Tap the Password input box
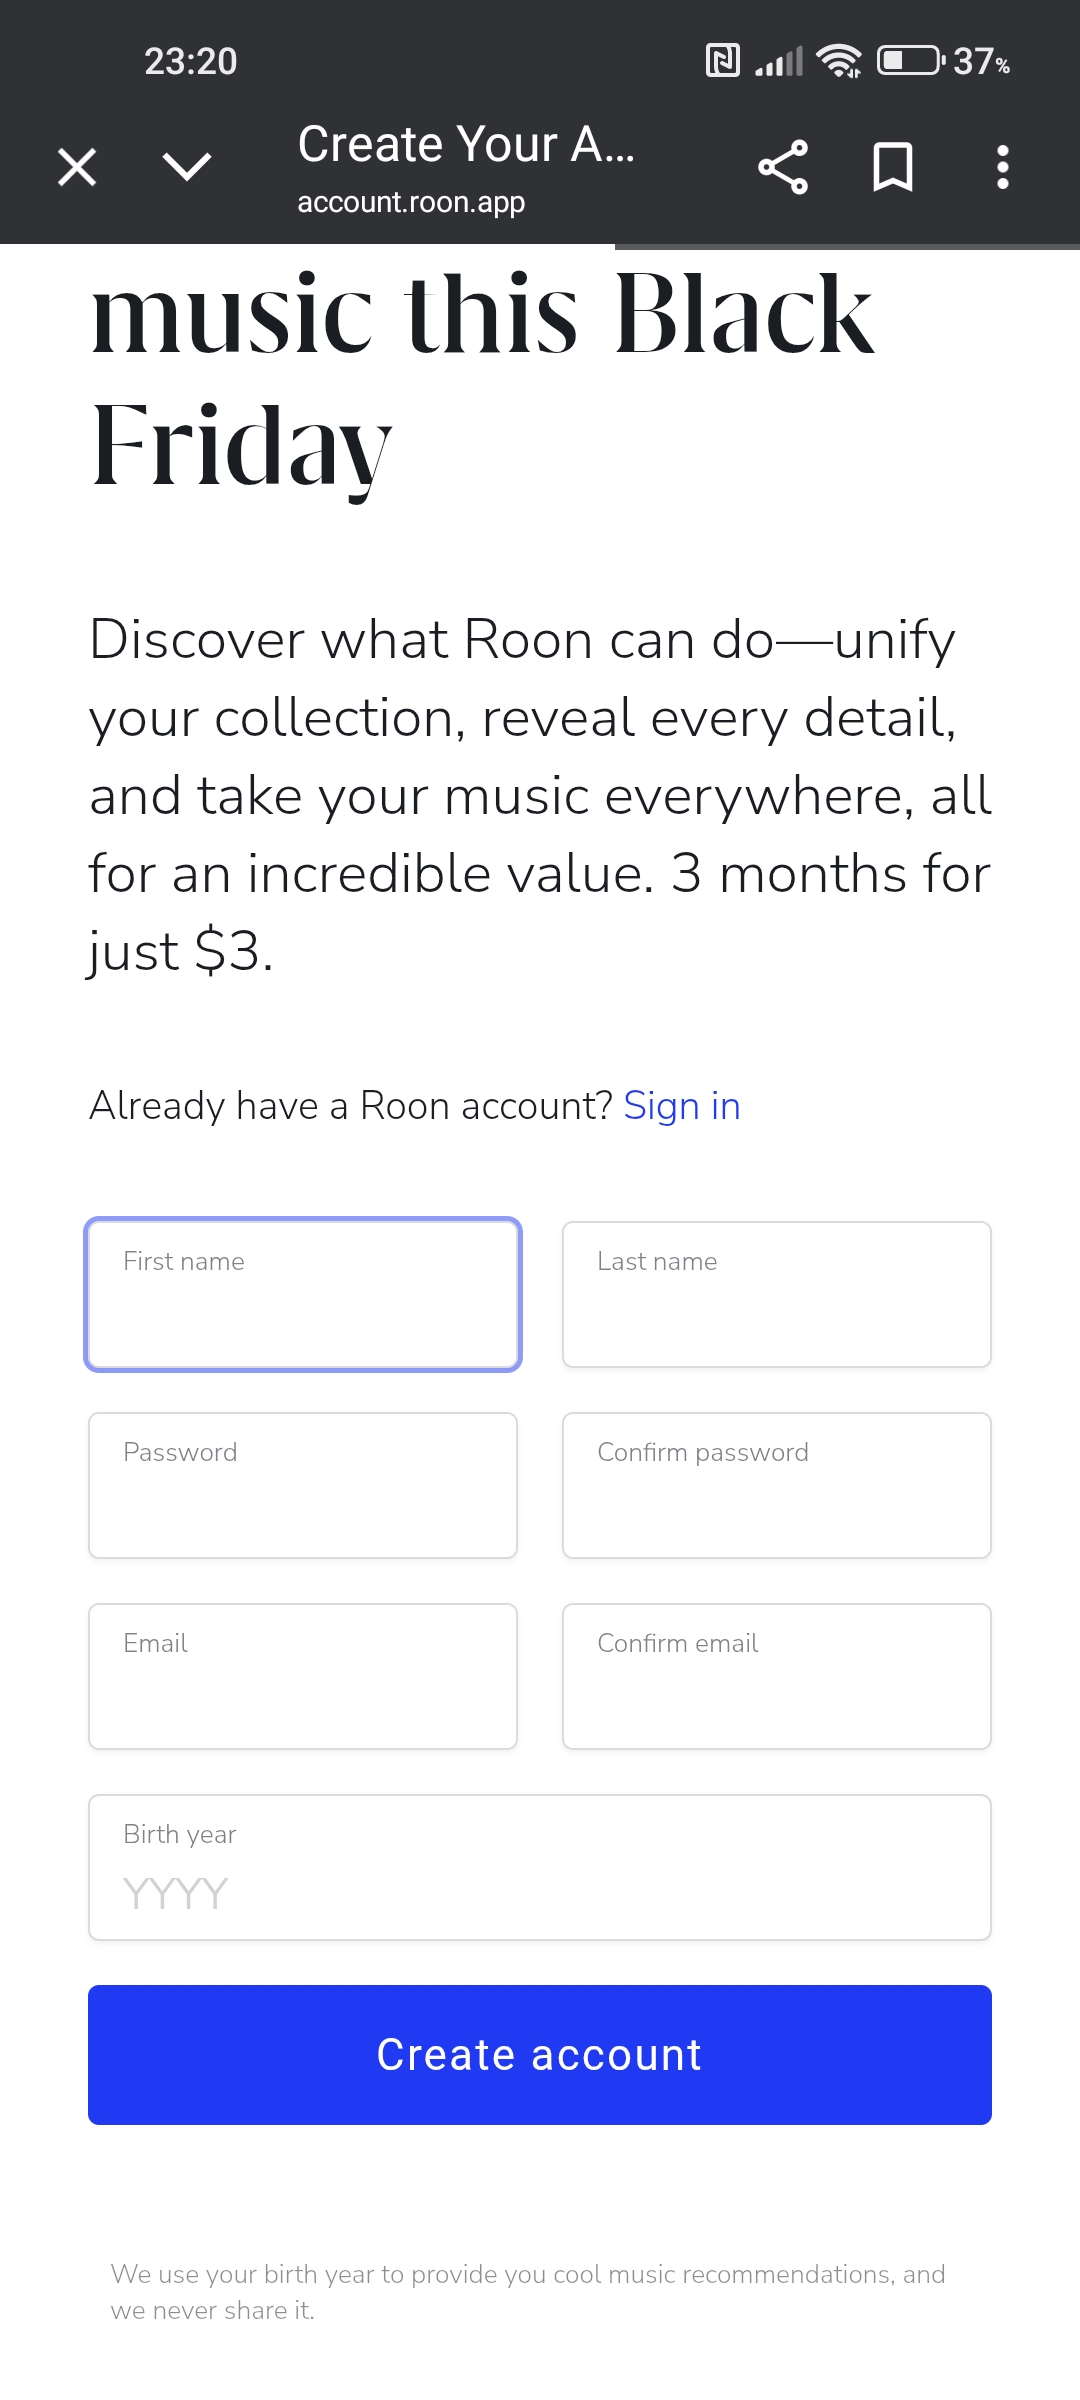This screenshot has width=1080, height=2400. click(x=303, y=1486)
